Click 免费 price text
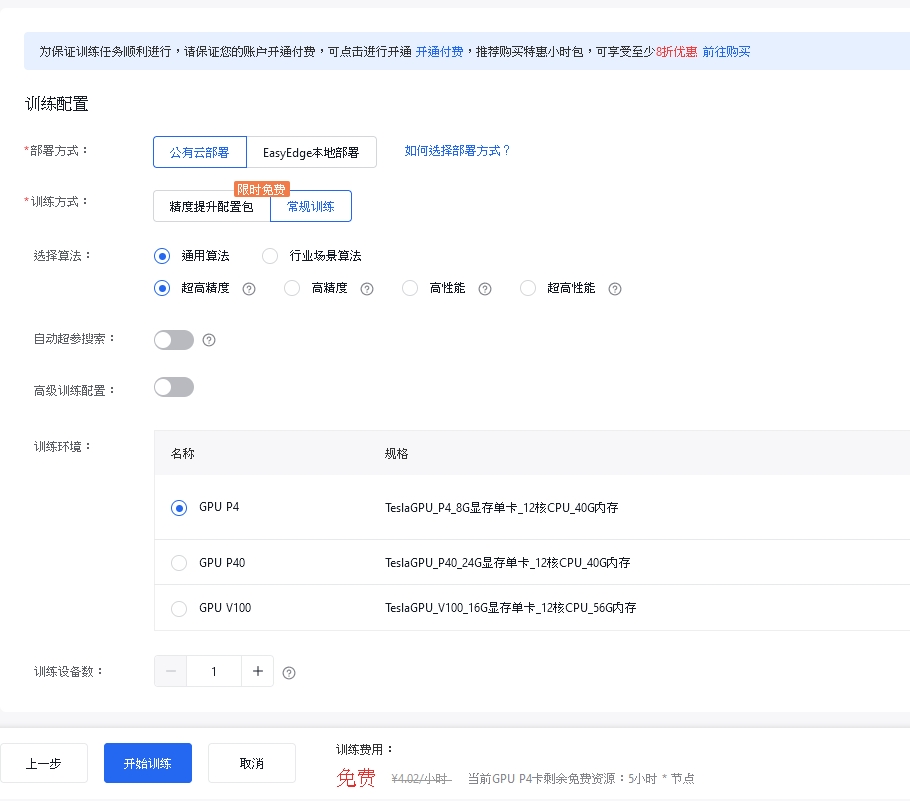Screen dimensions: 910x801 click(356, 778)
